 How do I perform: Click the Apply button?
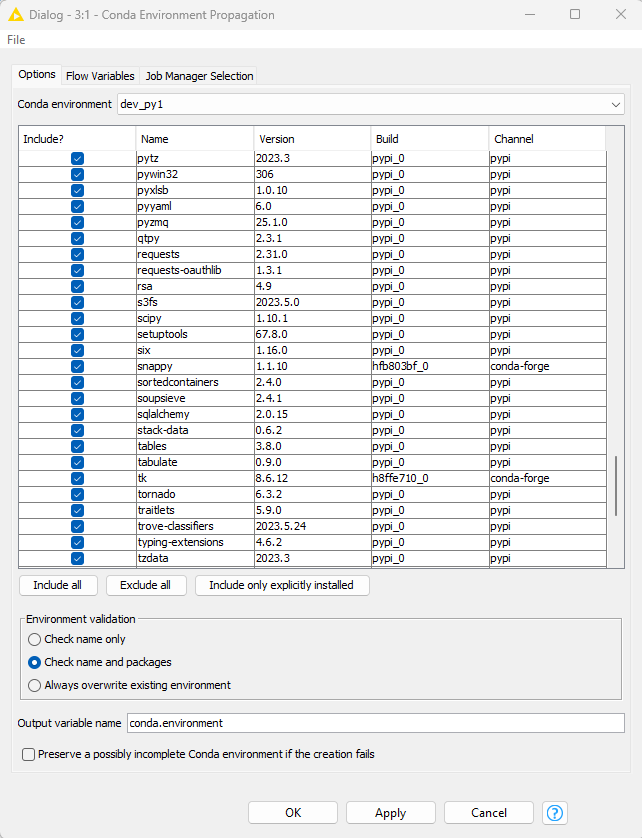point(391,813)
